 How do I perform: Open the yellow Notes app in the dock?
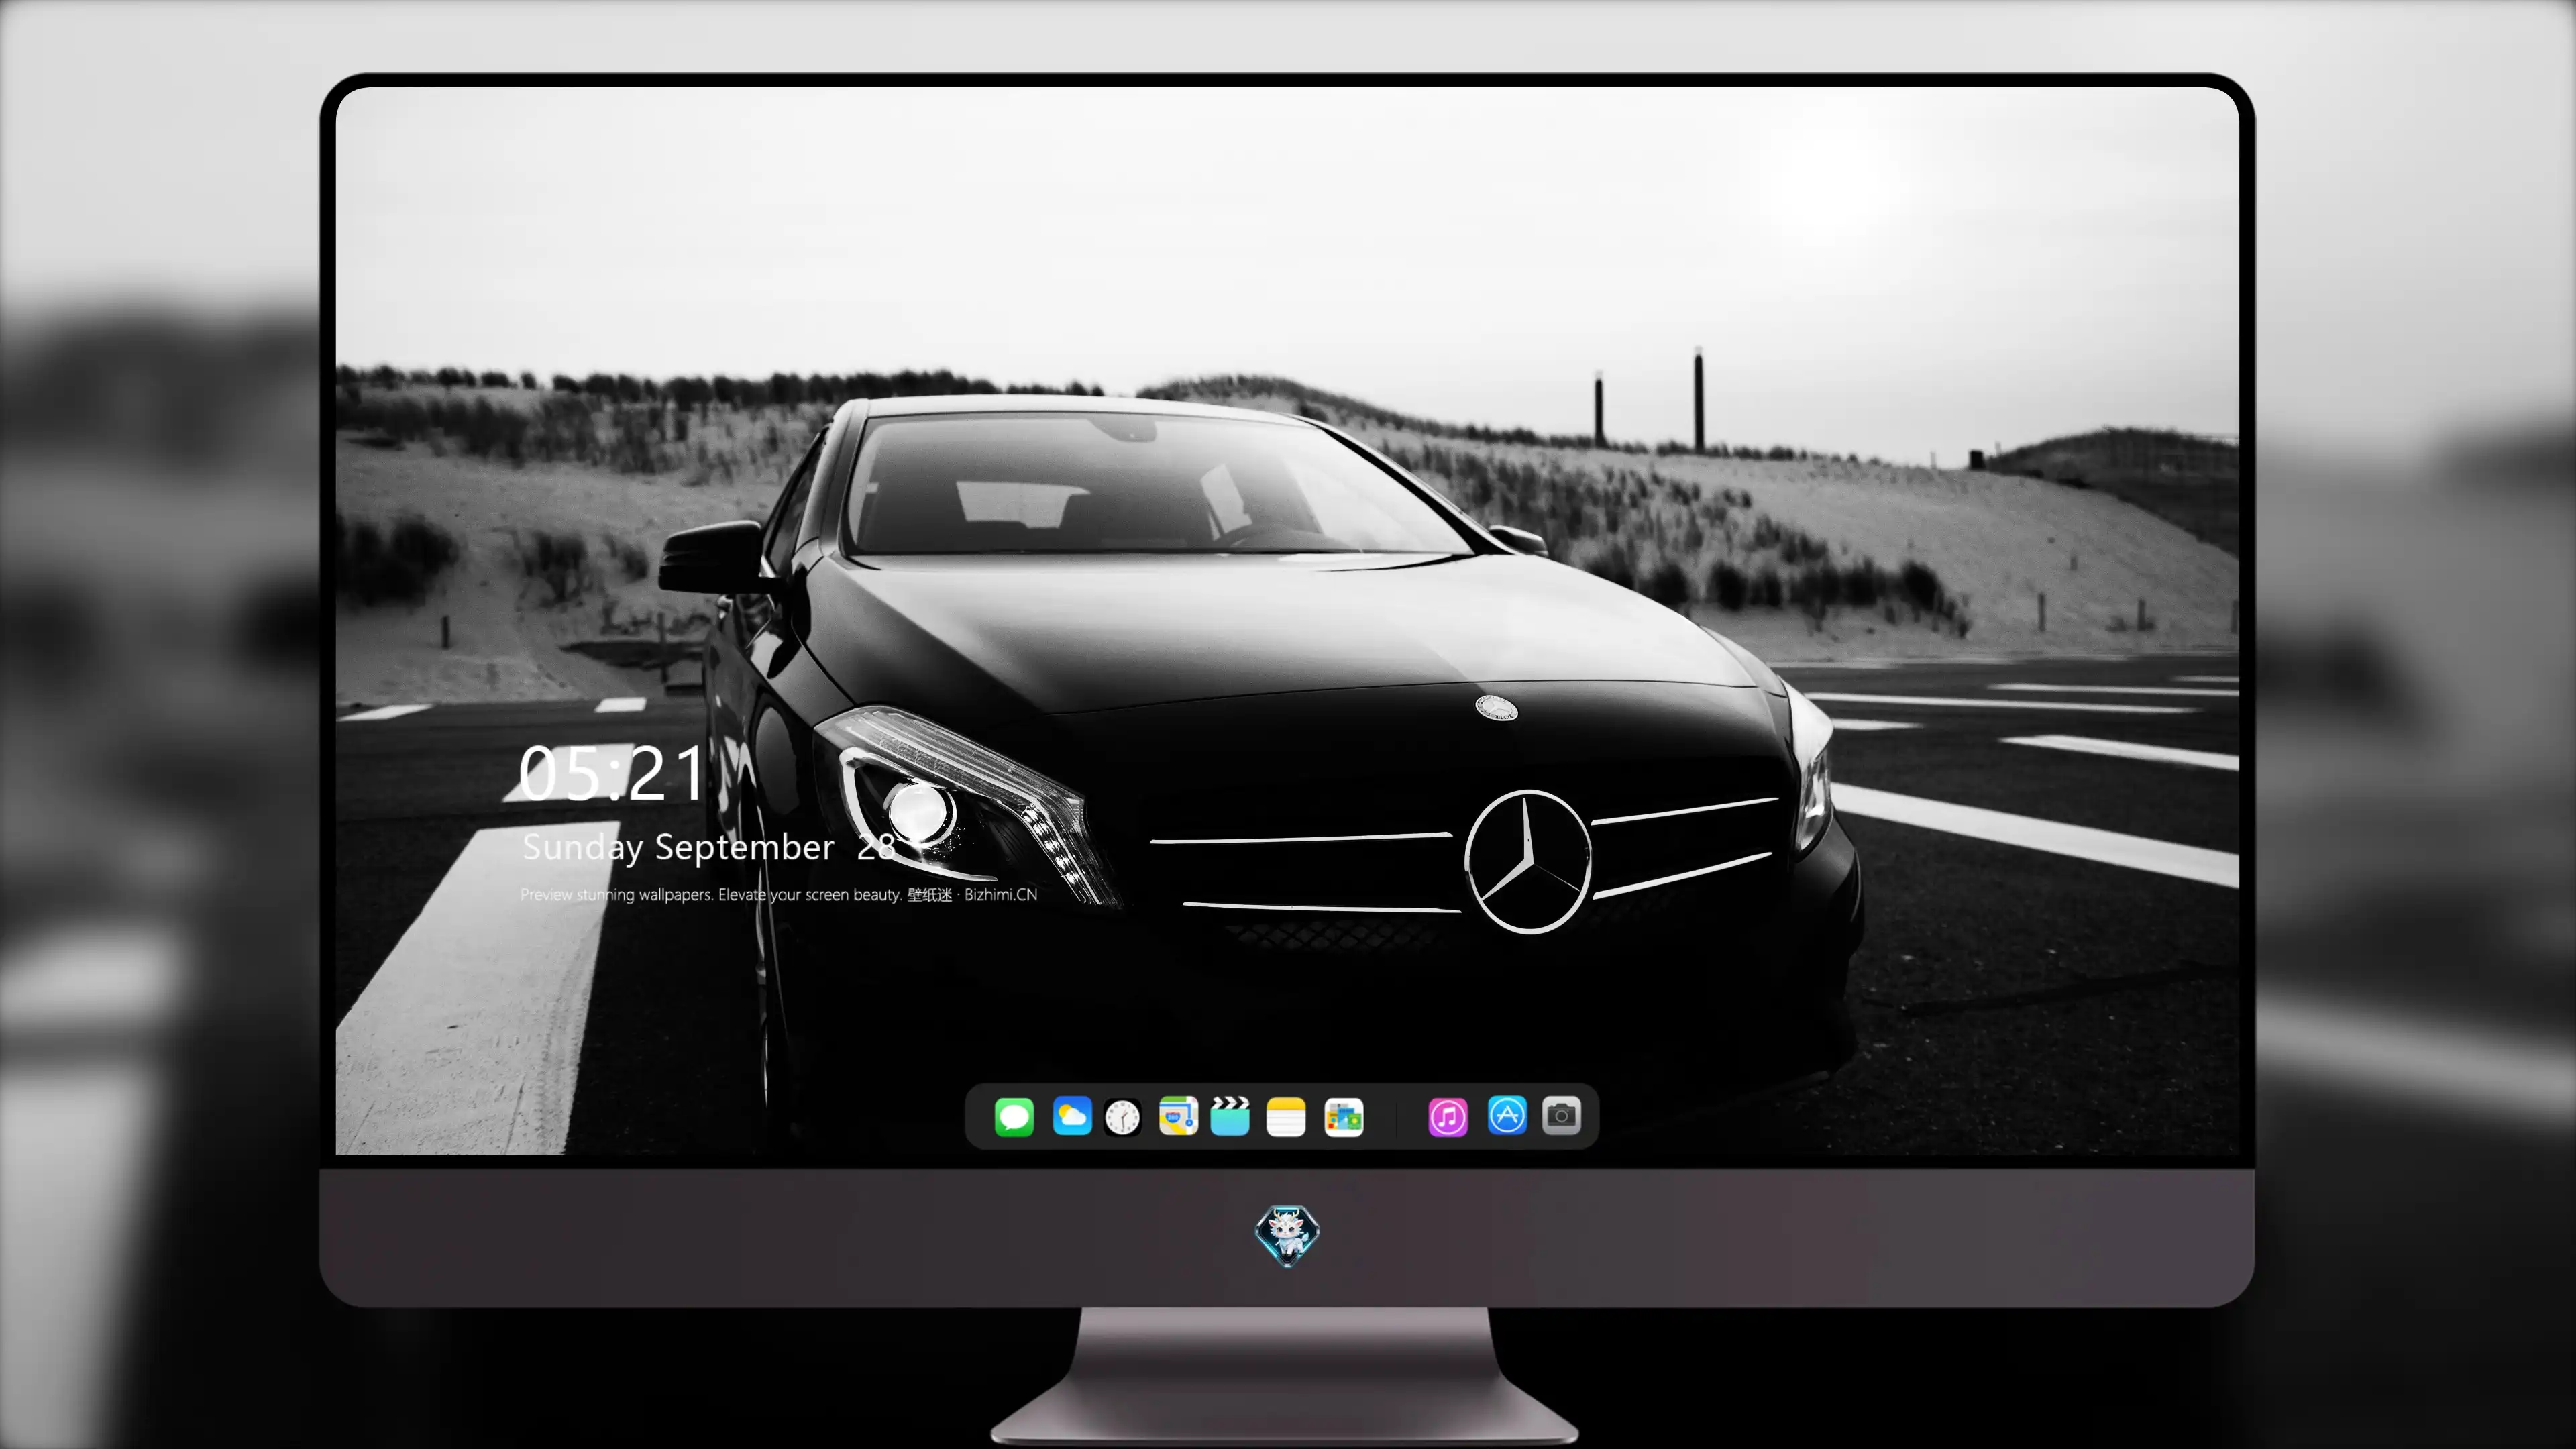(x=1286, y=1116)
